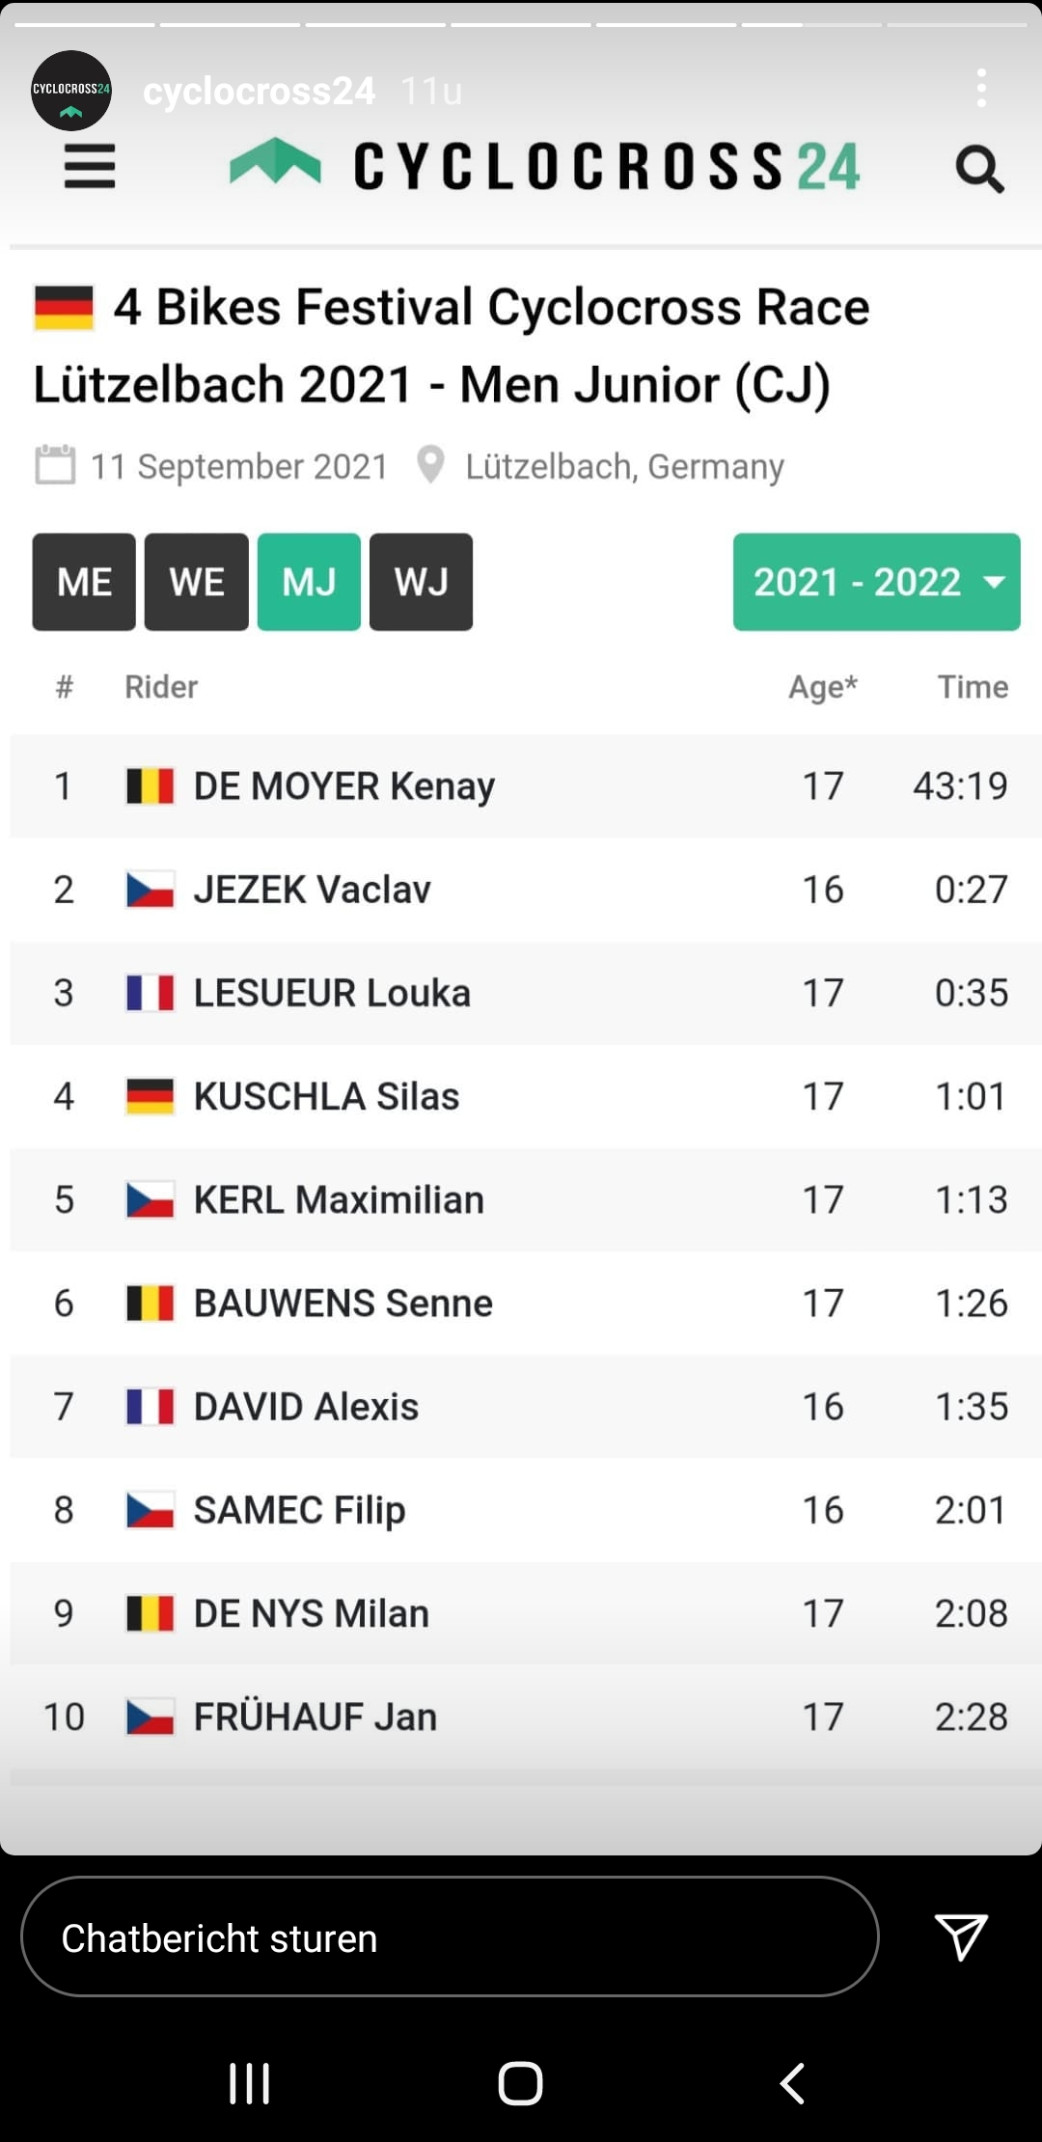The height and width of the screenshot is (2142, 1042).
Task: Tap the Chatbericht sturen message field
Action: coord(449,1938)
